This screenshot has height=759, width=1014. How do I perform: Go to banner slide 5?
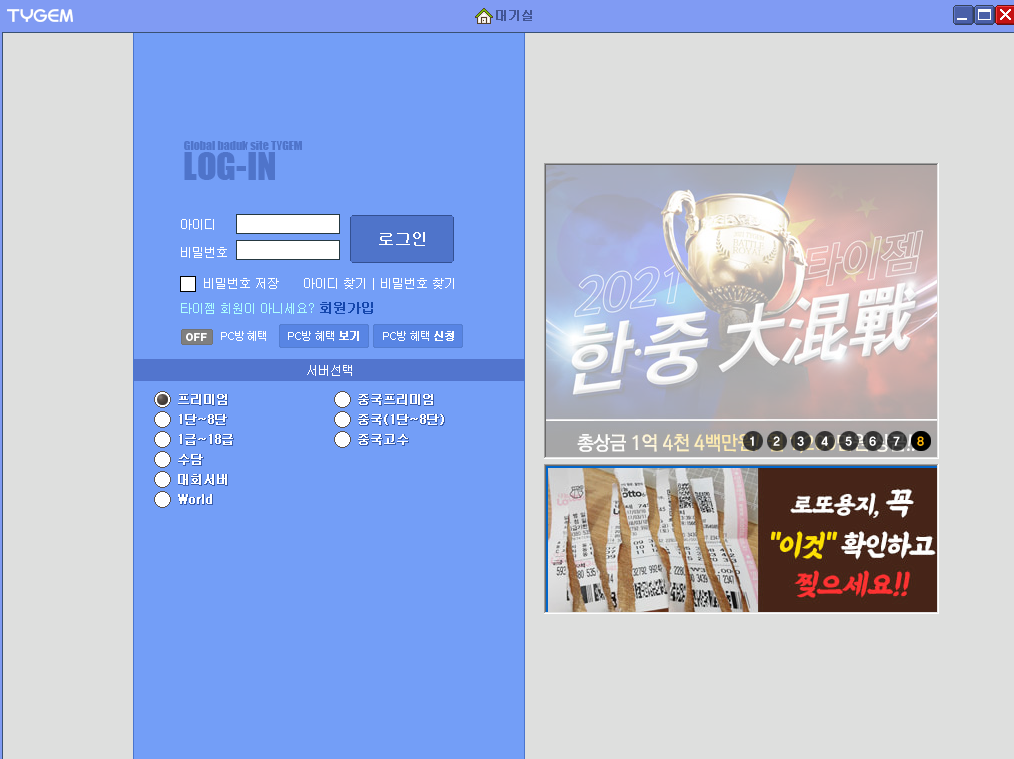(848, 442)
